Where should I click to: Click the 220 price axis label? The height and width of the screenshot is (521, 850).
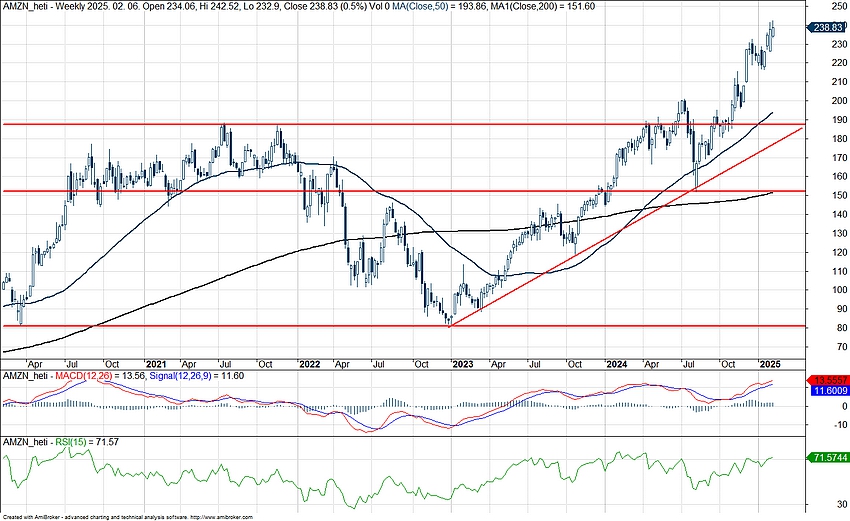coord(840,63)
